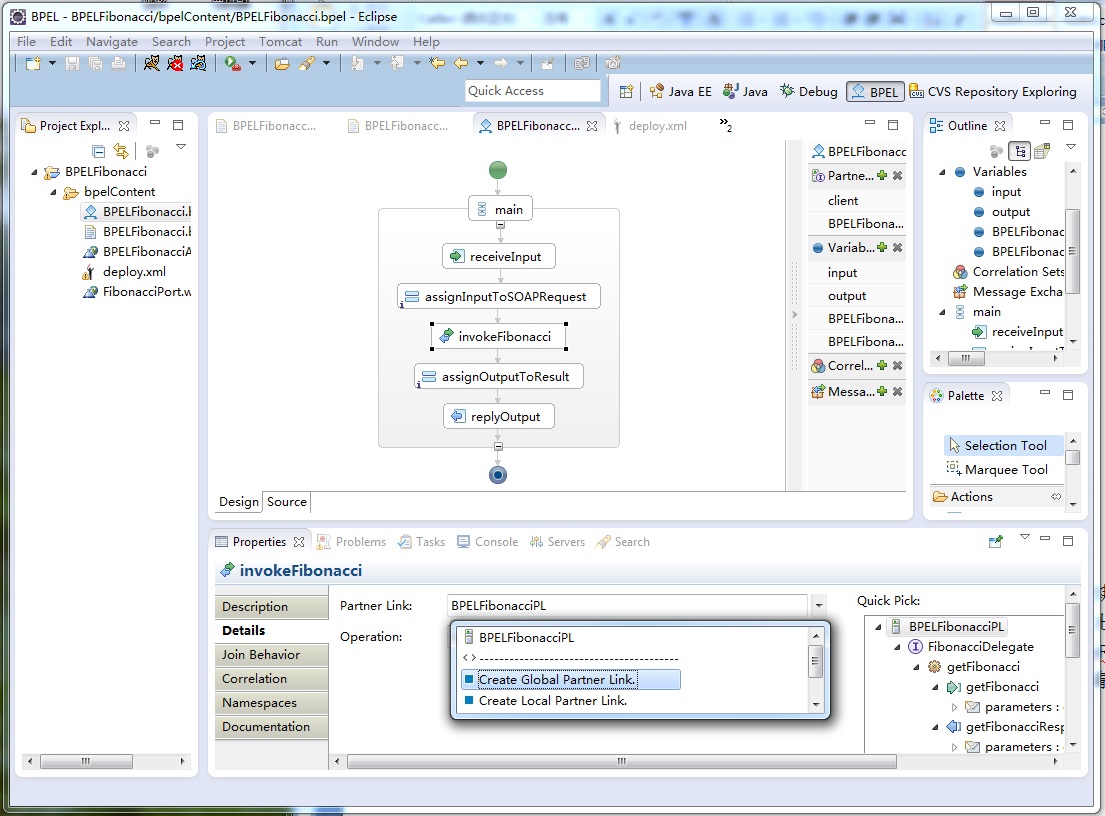Add a new variable using plus icon
This screenshot has height=816, width=1105.
tap(882, 248)
